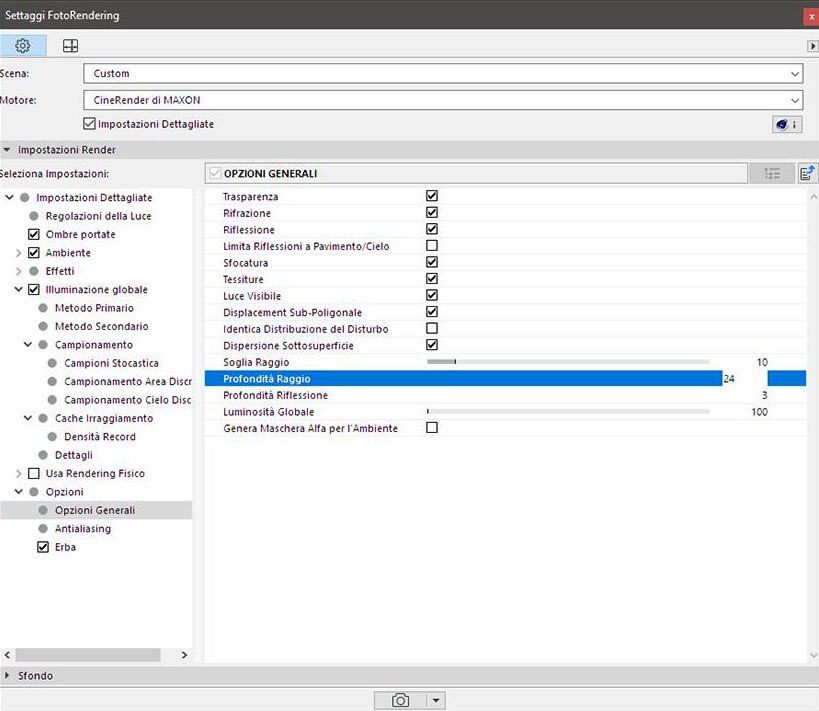Uncheck Impostazioni Dettagliate checkbox

[90, 124]
